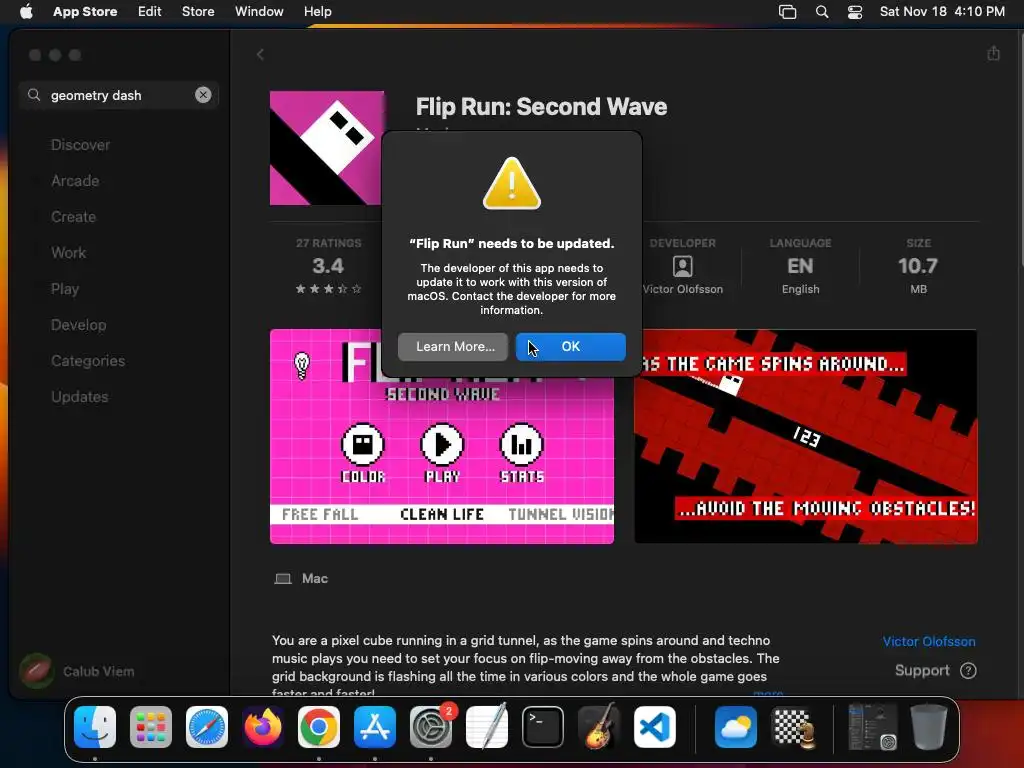
Task: Select the Work section
Action: 69,253
